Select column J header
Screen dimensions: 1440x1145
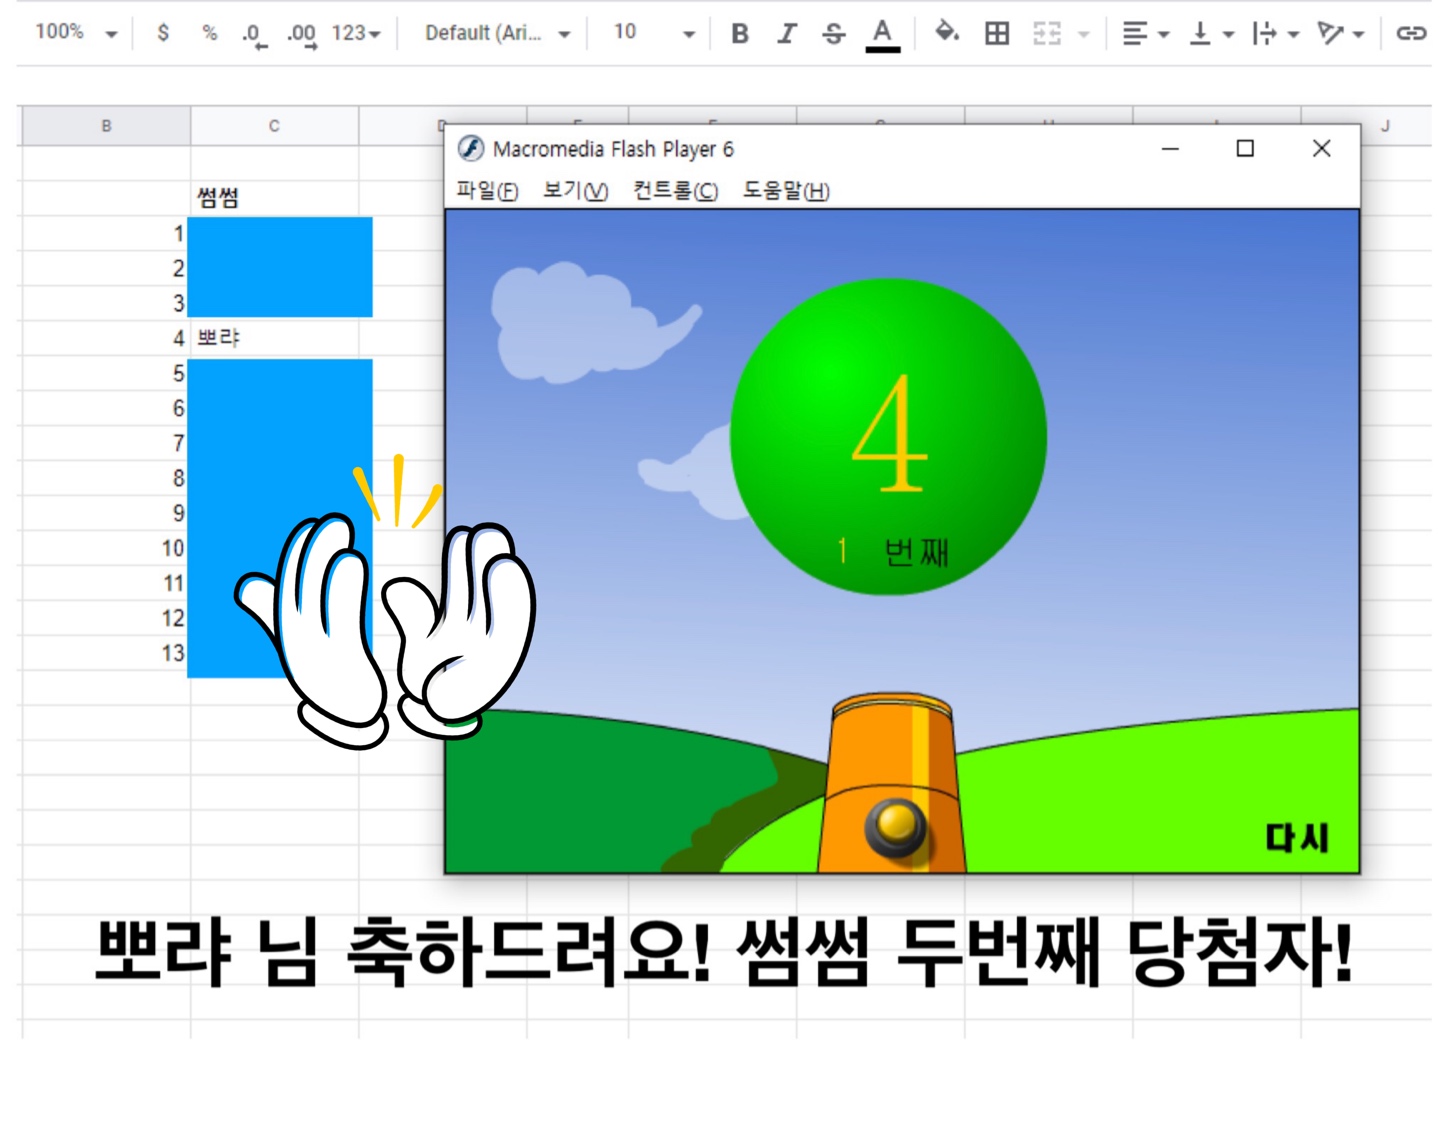tap(1385, 126)
